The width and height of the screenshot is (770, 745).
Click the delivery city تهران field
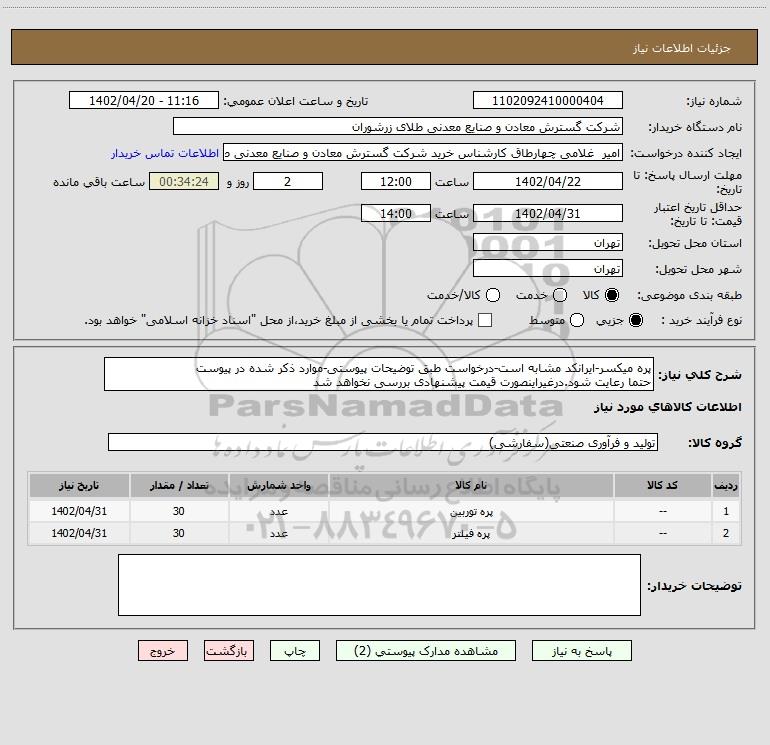tap(548, 269)
